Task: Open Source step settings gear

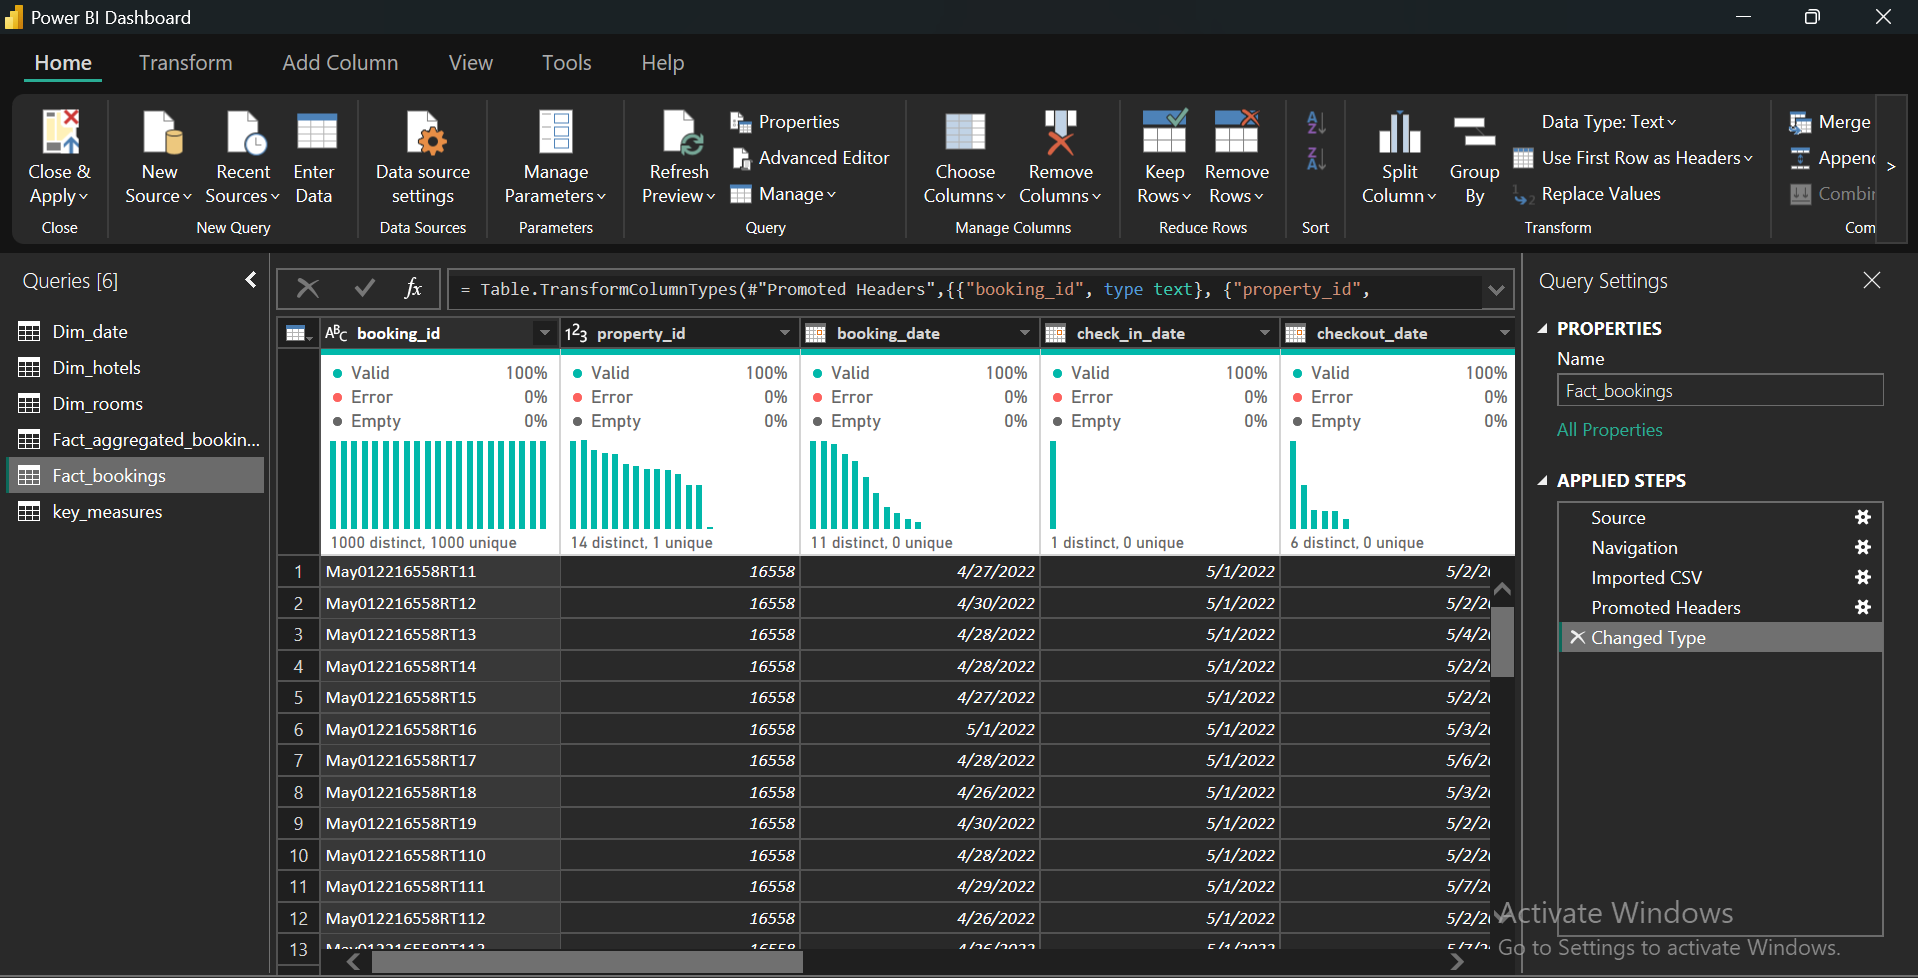Action: [x=1863, y=517]
